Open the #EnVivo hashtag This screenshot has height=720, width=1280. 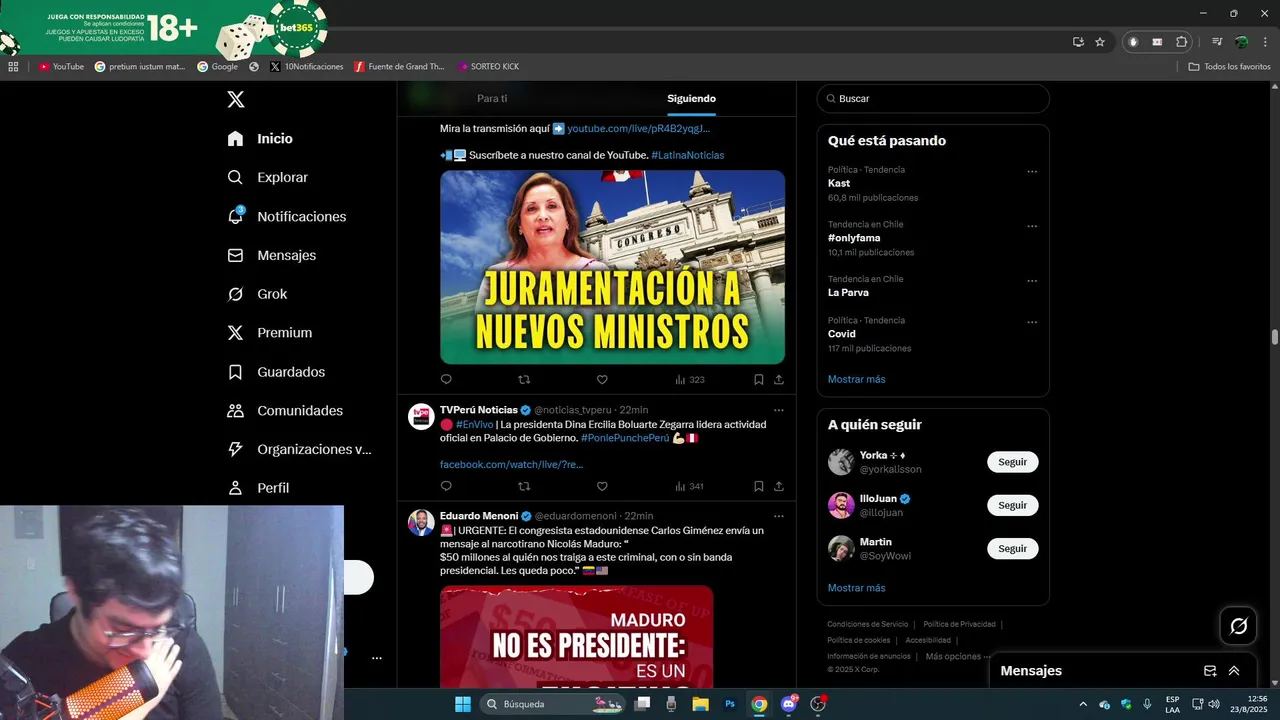click(474, 424)
